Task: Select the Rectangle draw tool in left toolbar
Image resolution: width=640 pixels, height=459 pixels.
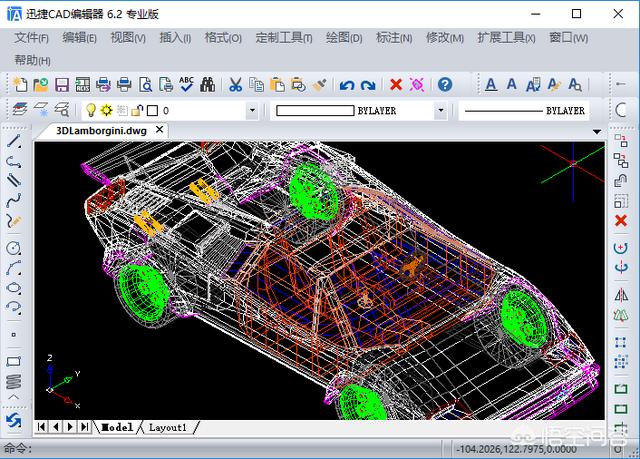Action: pyautogui.click(x=14, y=361)
